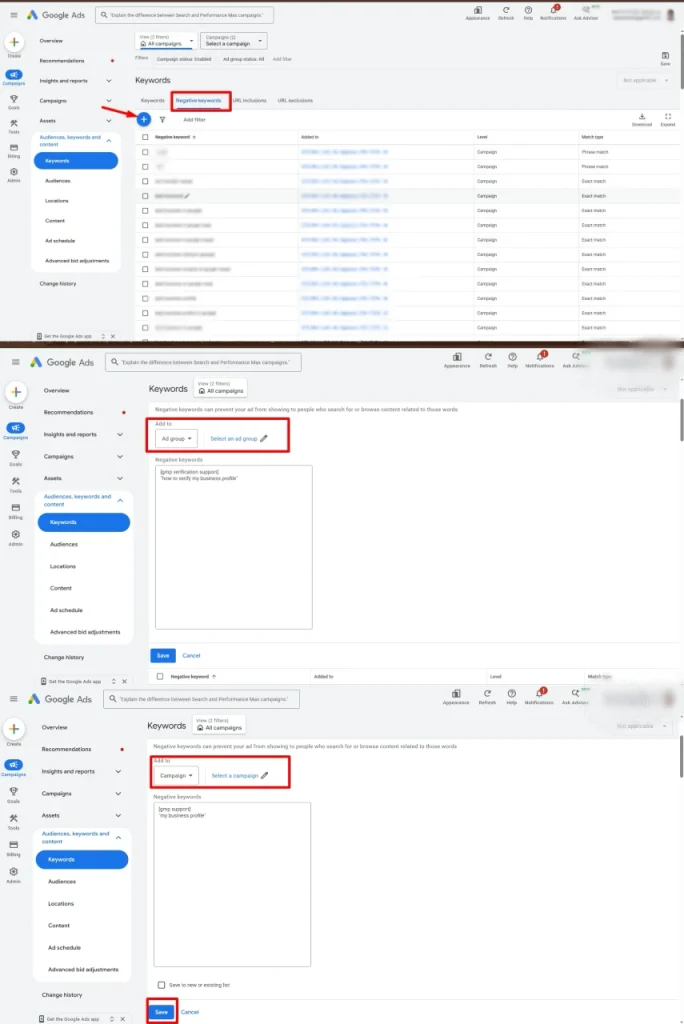Viewport: 684px width, 1024px height.
Task: Open Goals trophy icon in the keyword-table screenshot
Action: (x=14, y=101)
